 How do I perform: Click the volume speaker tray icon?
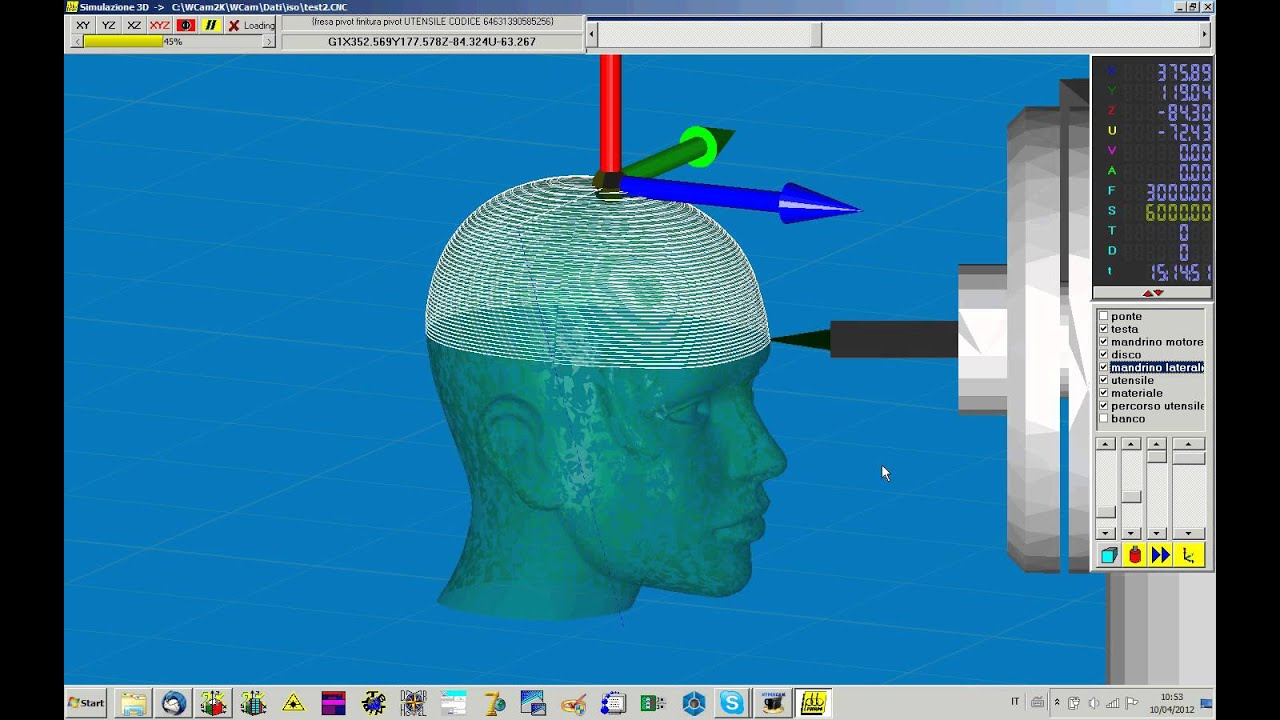click(x=1093, y=702)
